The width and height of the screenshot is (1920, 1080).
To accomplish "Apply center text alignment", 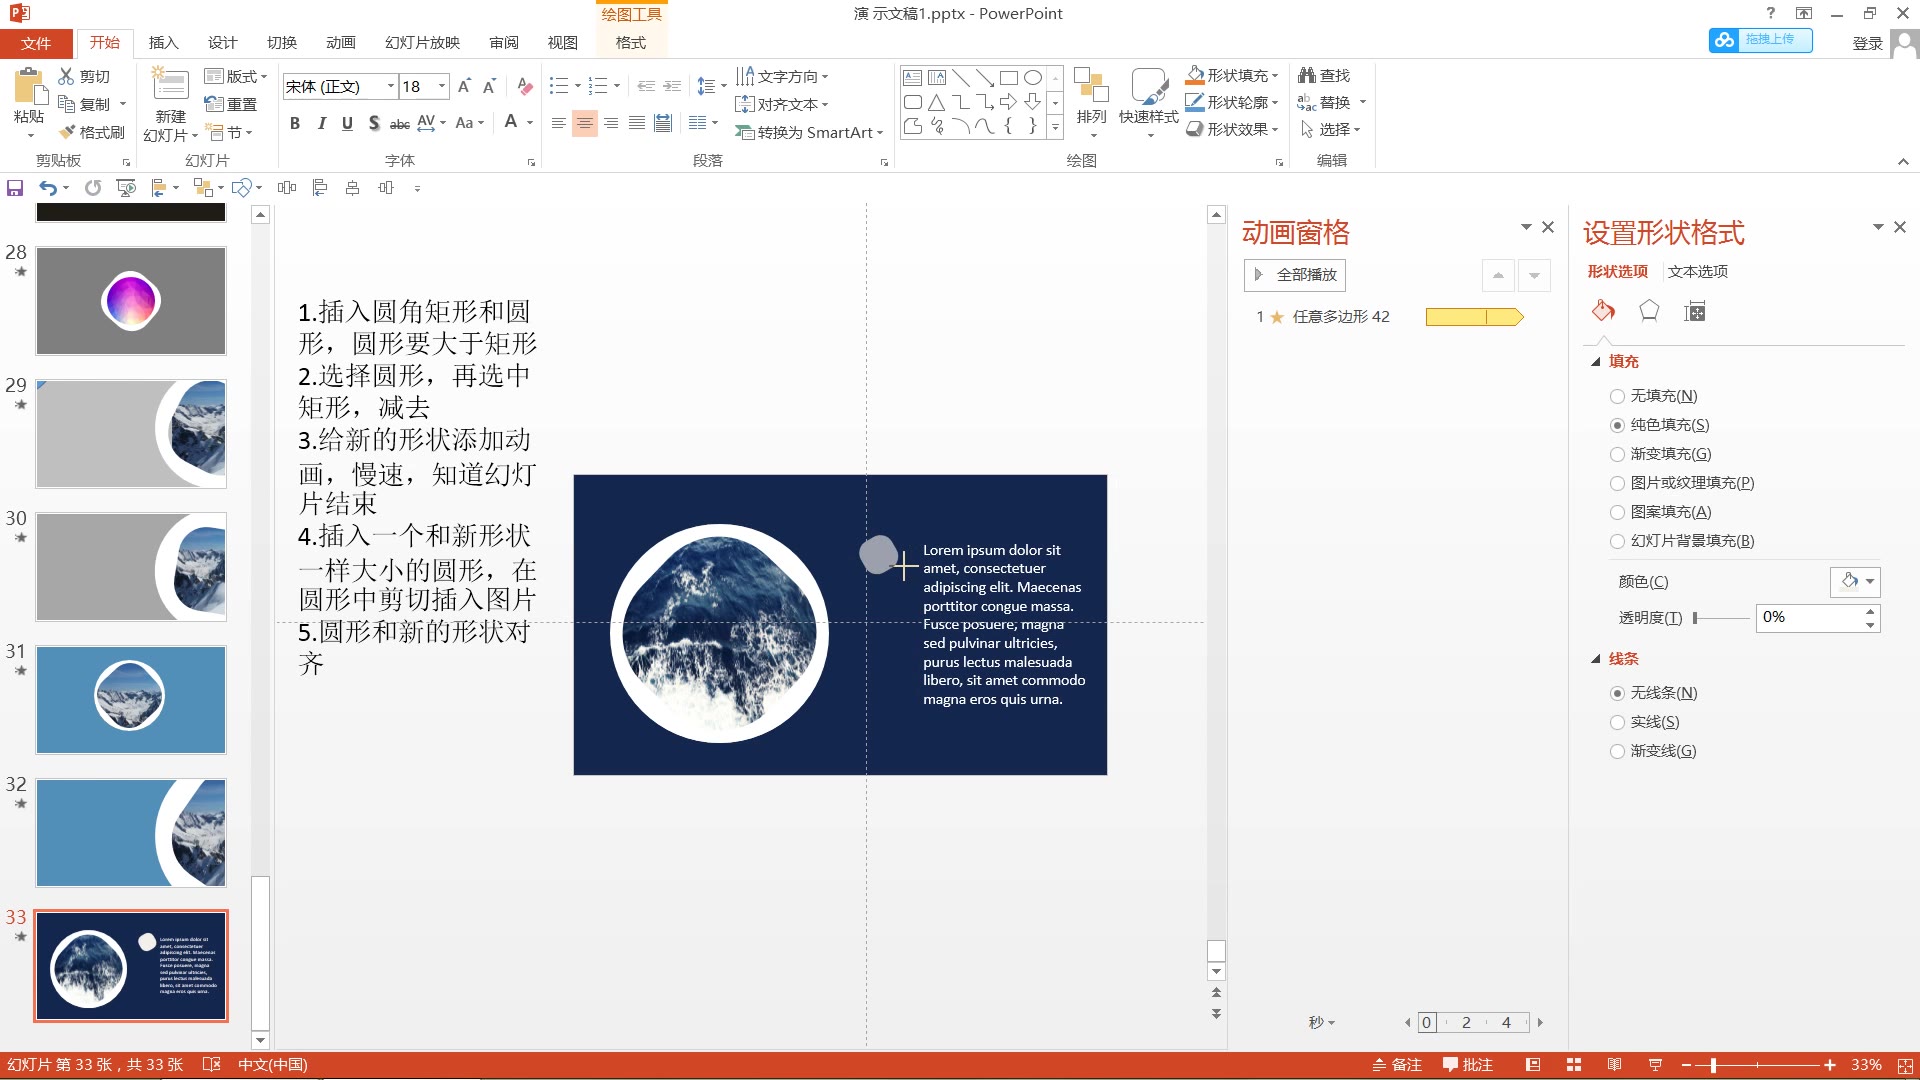I will (584, 123).
